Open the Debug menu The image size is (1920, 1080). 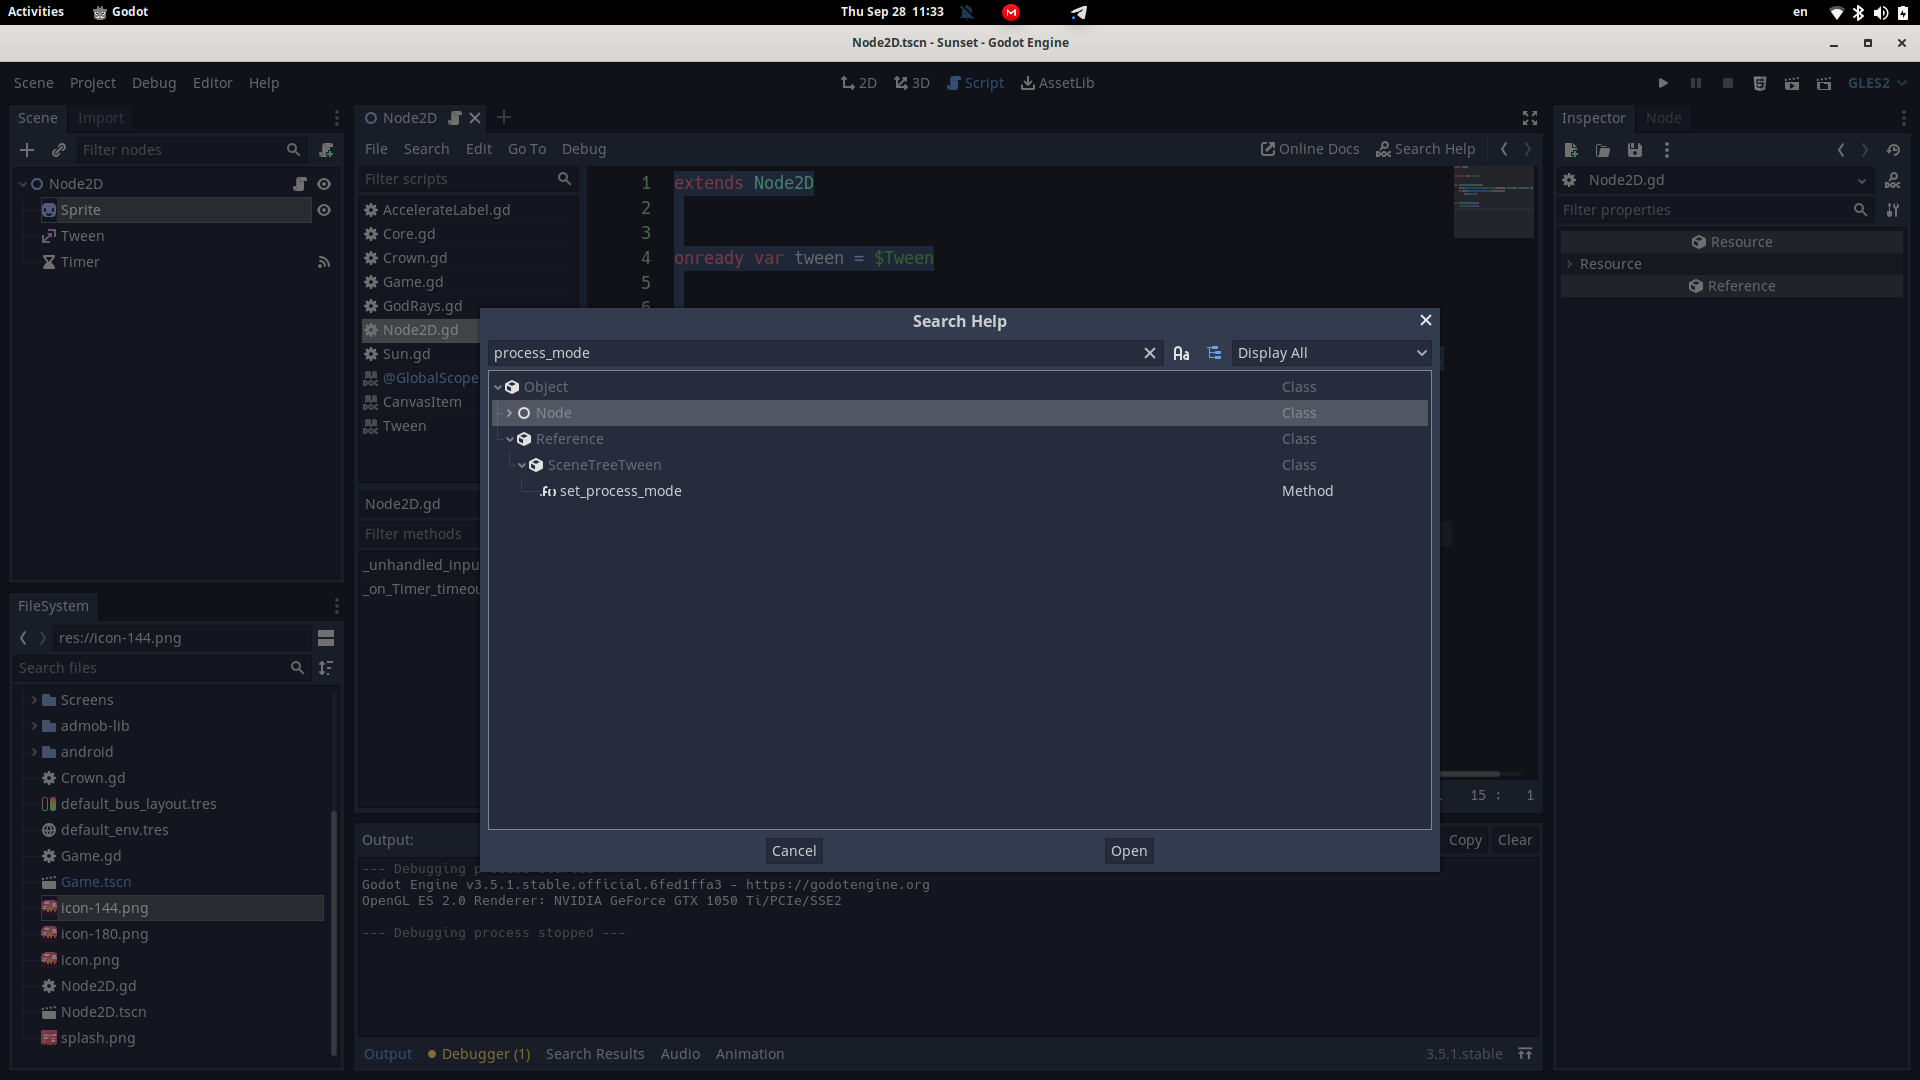click(153, 83)
